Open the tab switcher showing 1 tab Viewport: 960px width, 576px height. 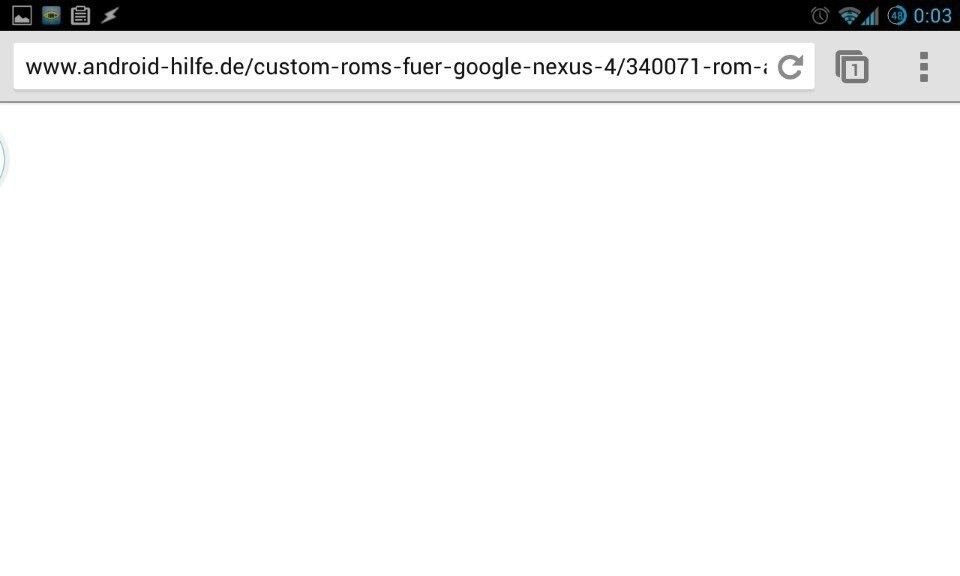[x=852, y=67]
